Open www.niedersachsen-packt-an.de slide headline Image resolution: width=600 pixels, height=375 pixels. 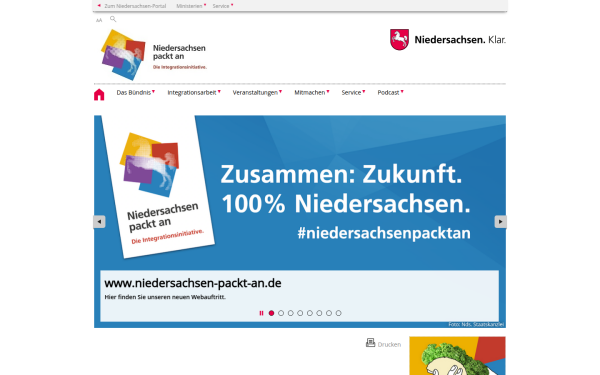click(193, 283)
